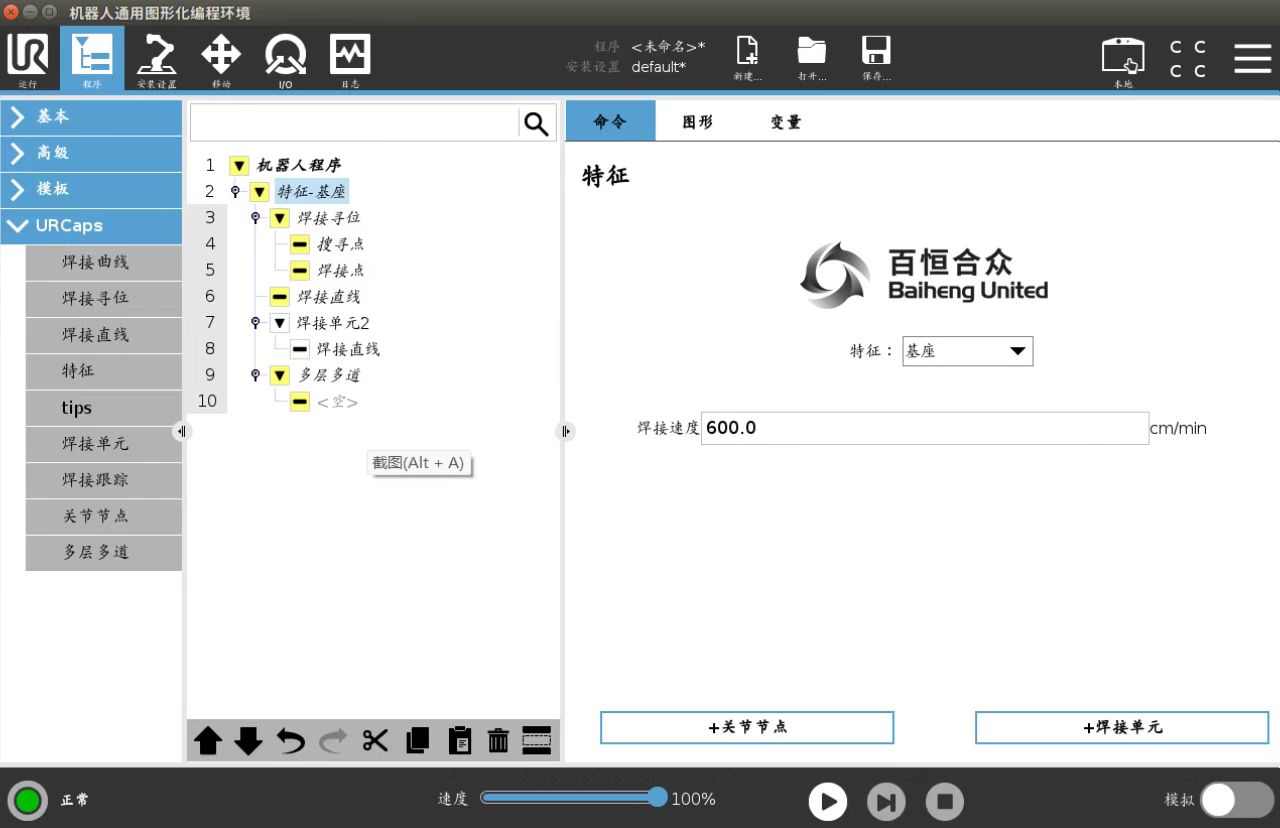Viewport: 1280px width, 828px height.
Task: Select the 焊接点 tree node
Action: (341, 270)
